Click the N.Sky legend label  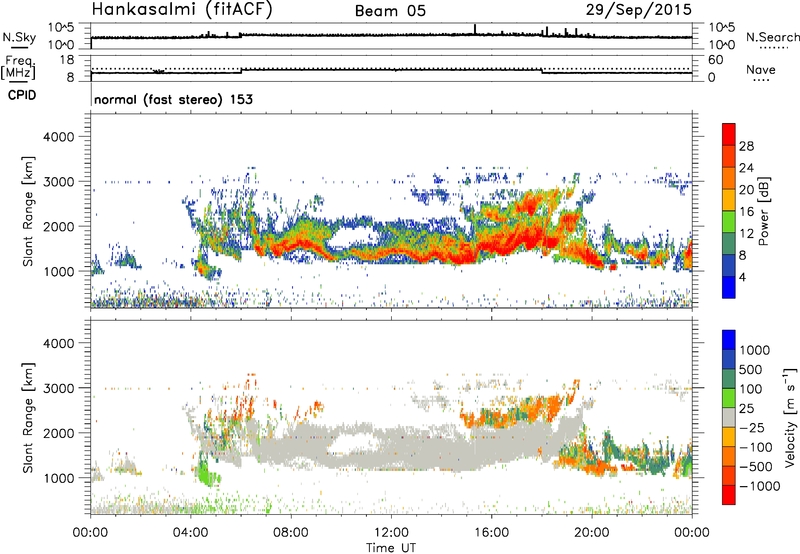(19, 37)
